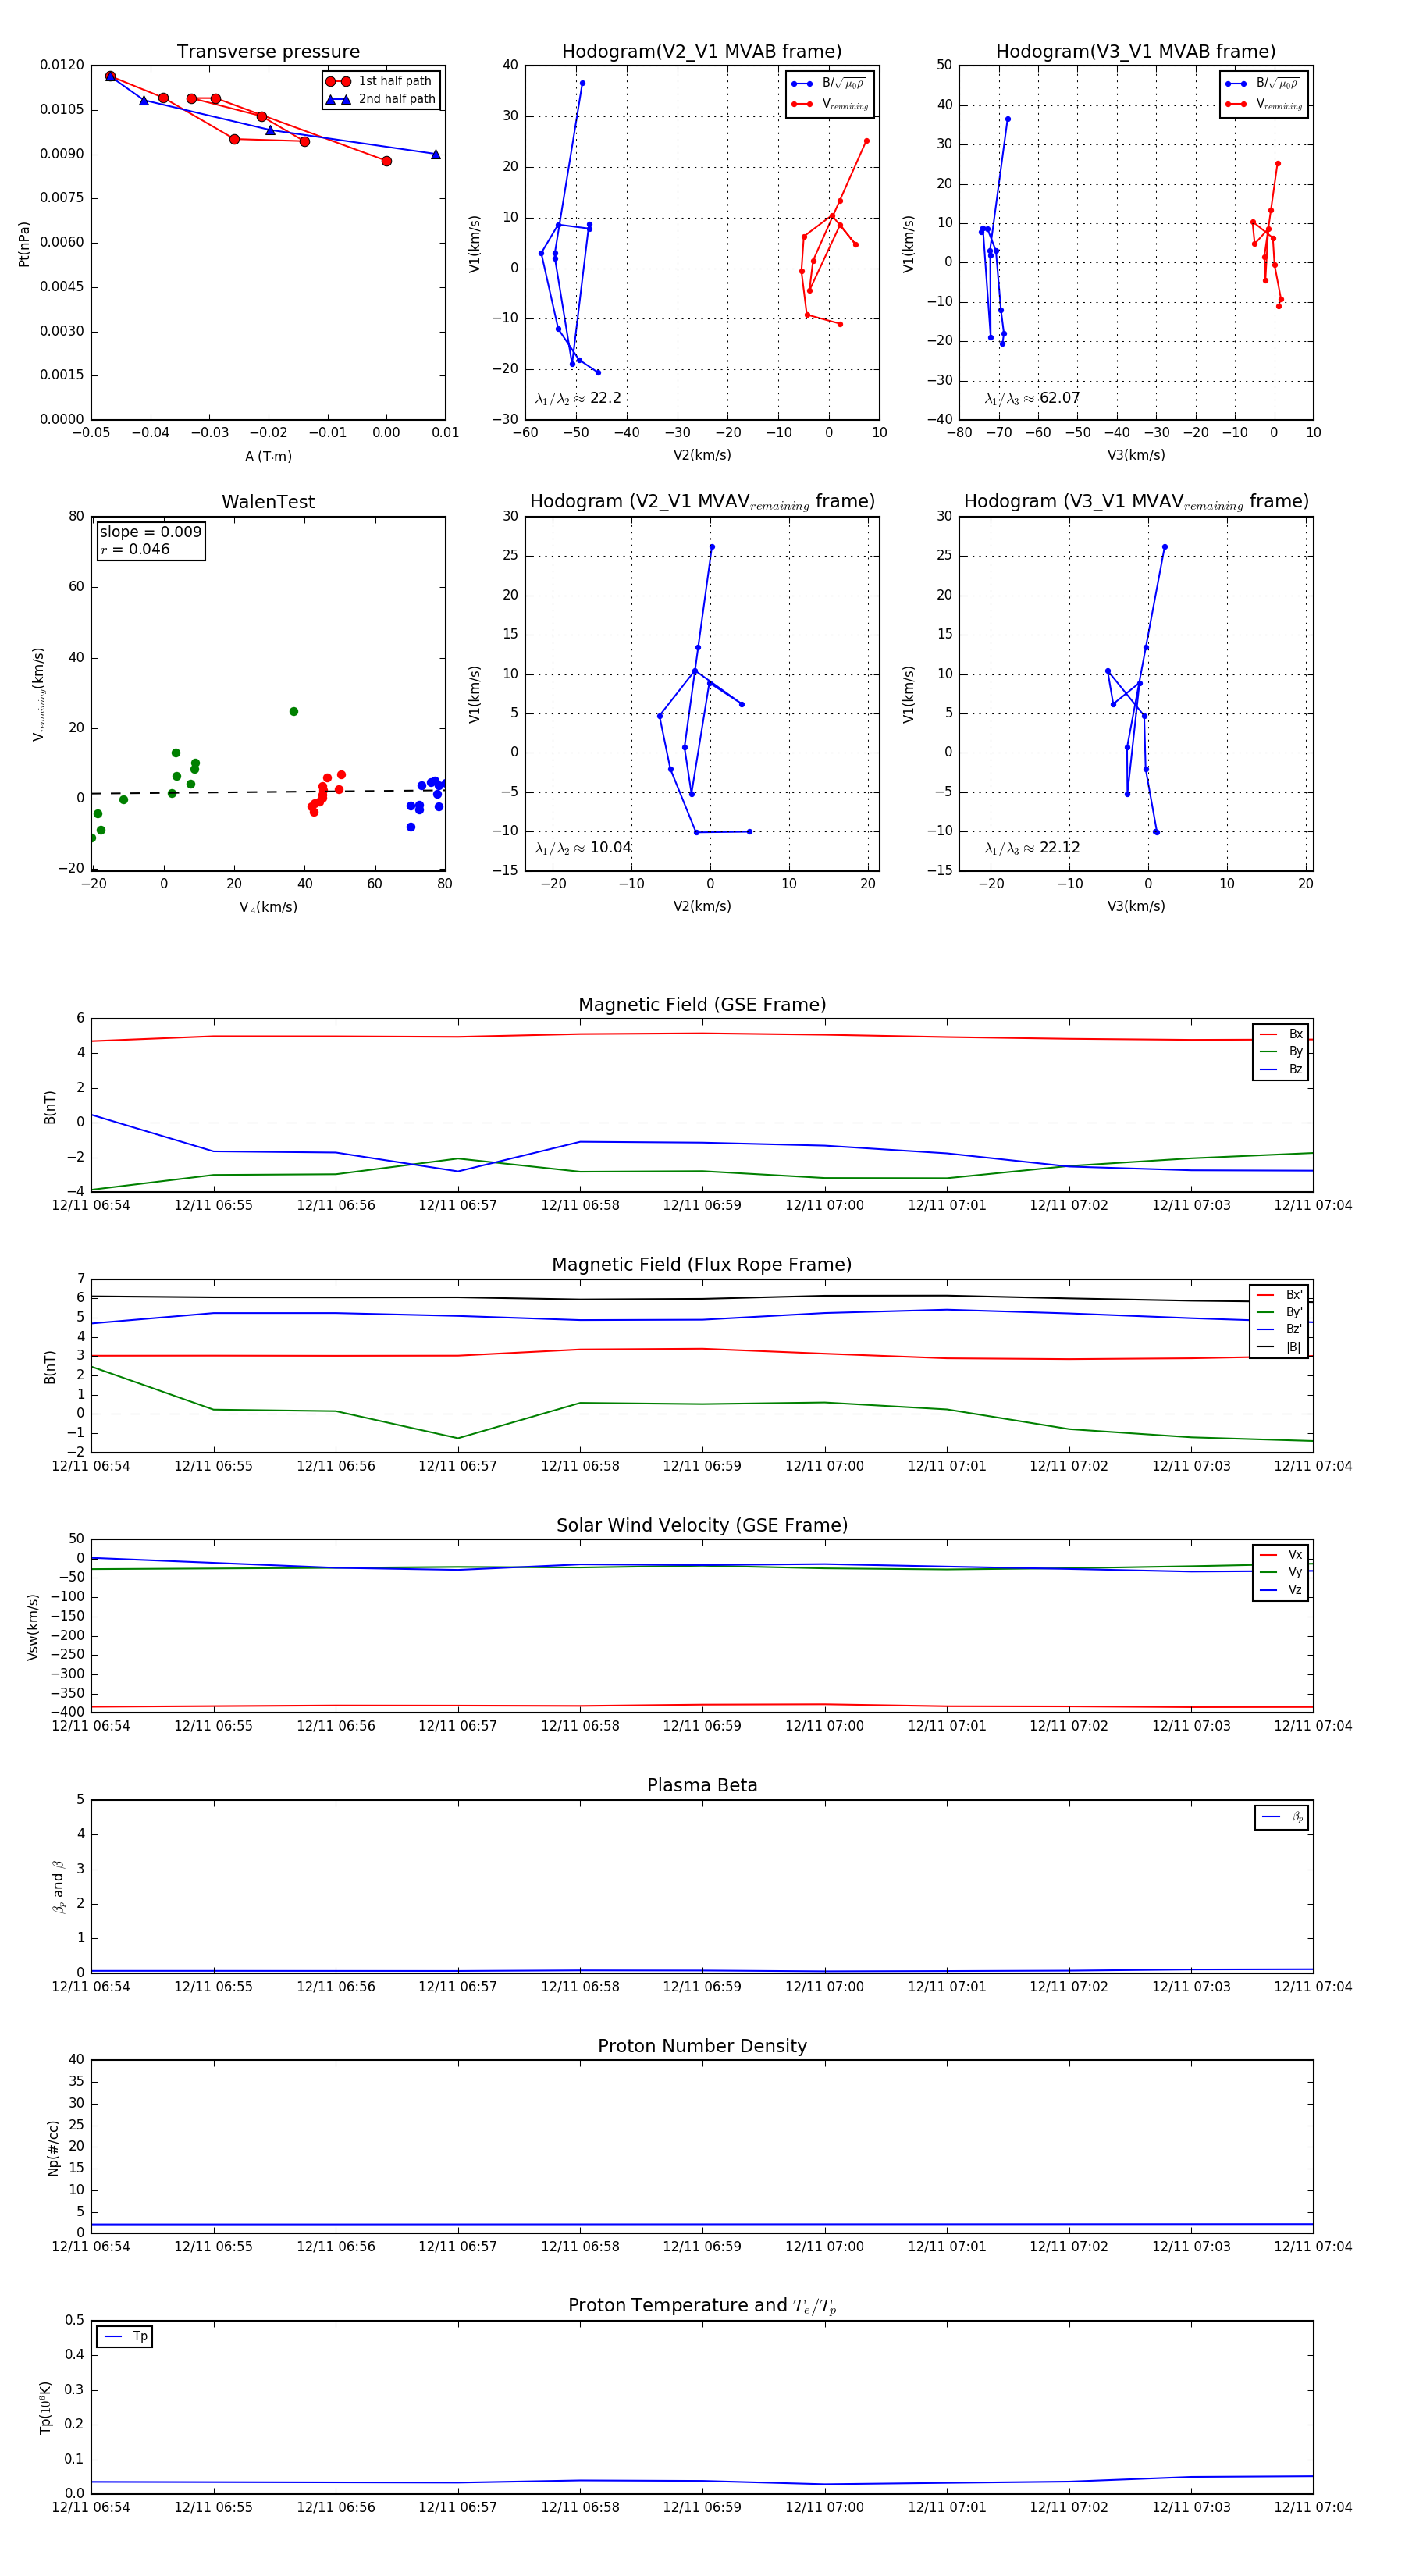Viewport: 1405px width, 2576px height.
Task: Click the eigenvalue ratio 10.04 annotation
Action: click(583, 848)
